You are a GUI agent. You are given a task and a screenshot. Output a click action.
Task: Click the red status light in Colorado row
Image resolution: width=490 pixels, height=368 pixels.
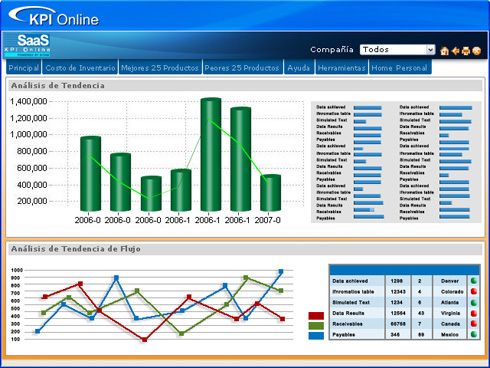474,291
